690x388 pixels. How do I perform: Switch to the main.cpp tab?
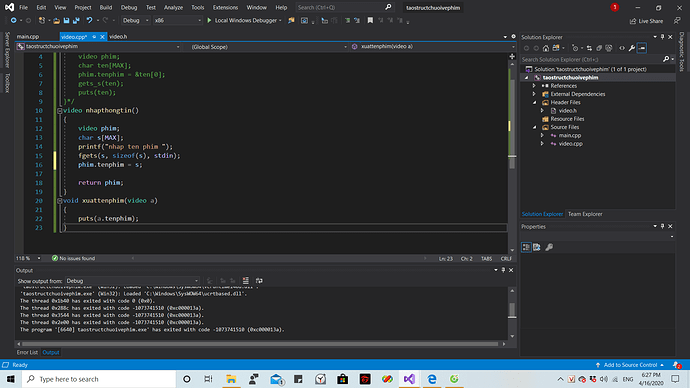pos(28,37)
